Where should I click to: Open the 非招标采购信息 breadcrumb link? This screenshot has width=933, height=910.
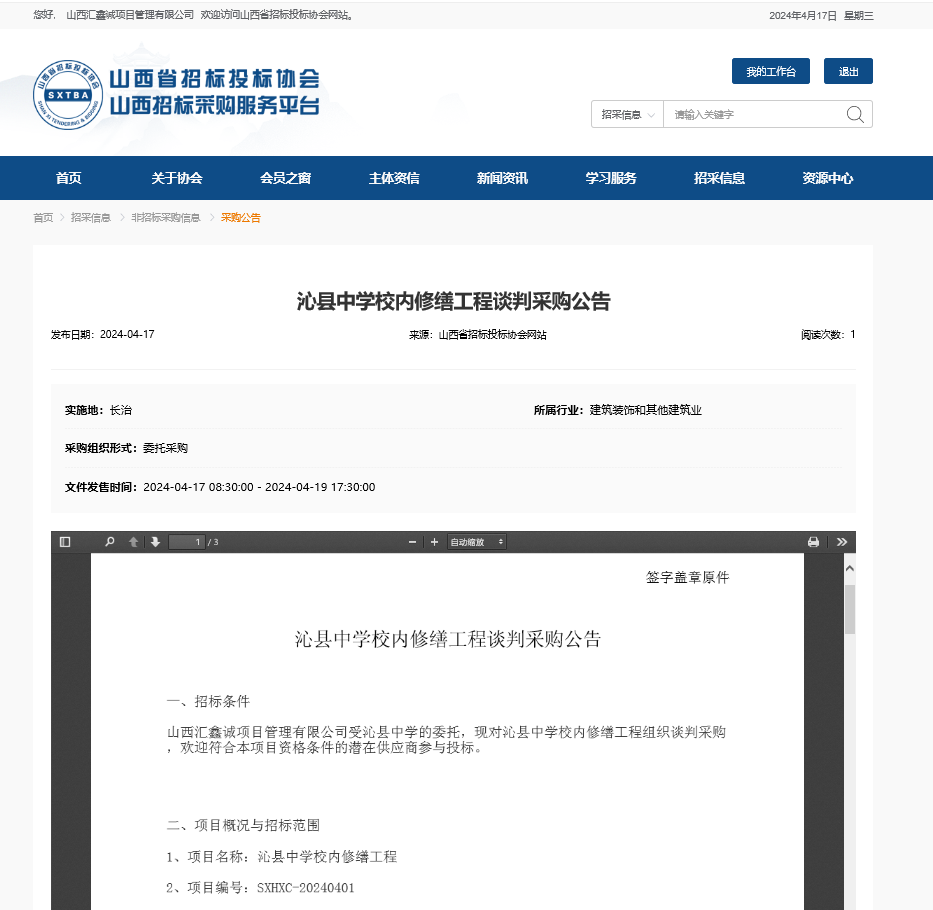[166, 217]
